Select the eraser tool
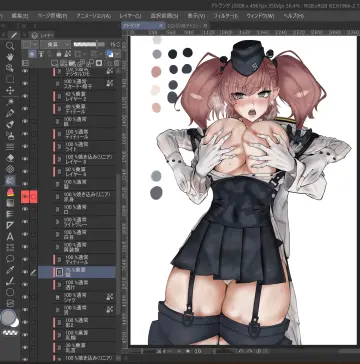 (x=10, y=158)
